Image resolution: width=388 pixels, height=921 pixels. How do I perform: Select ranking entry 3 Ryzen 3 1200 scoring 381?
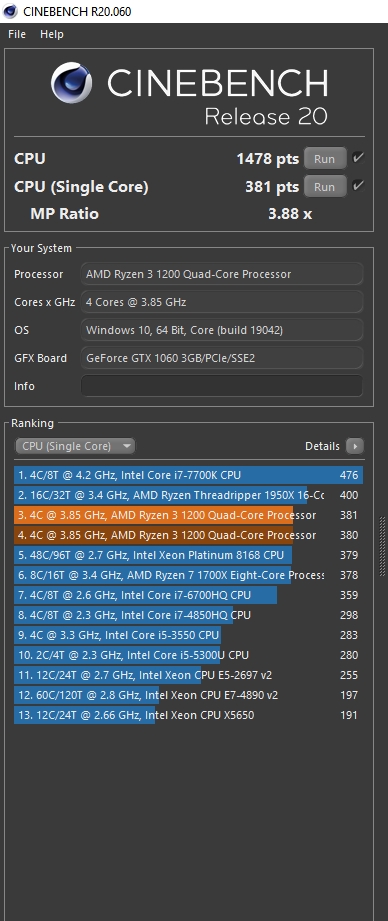pyautogui.click(x=188, y=515)
